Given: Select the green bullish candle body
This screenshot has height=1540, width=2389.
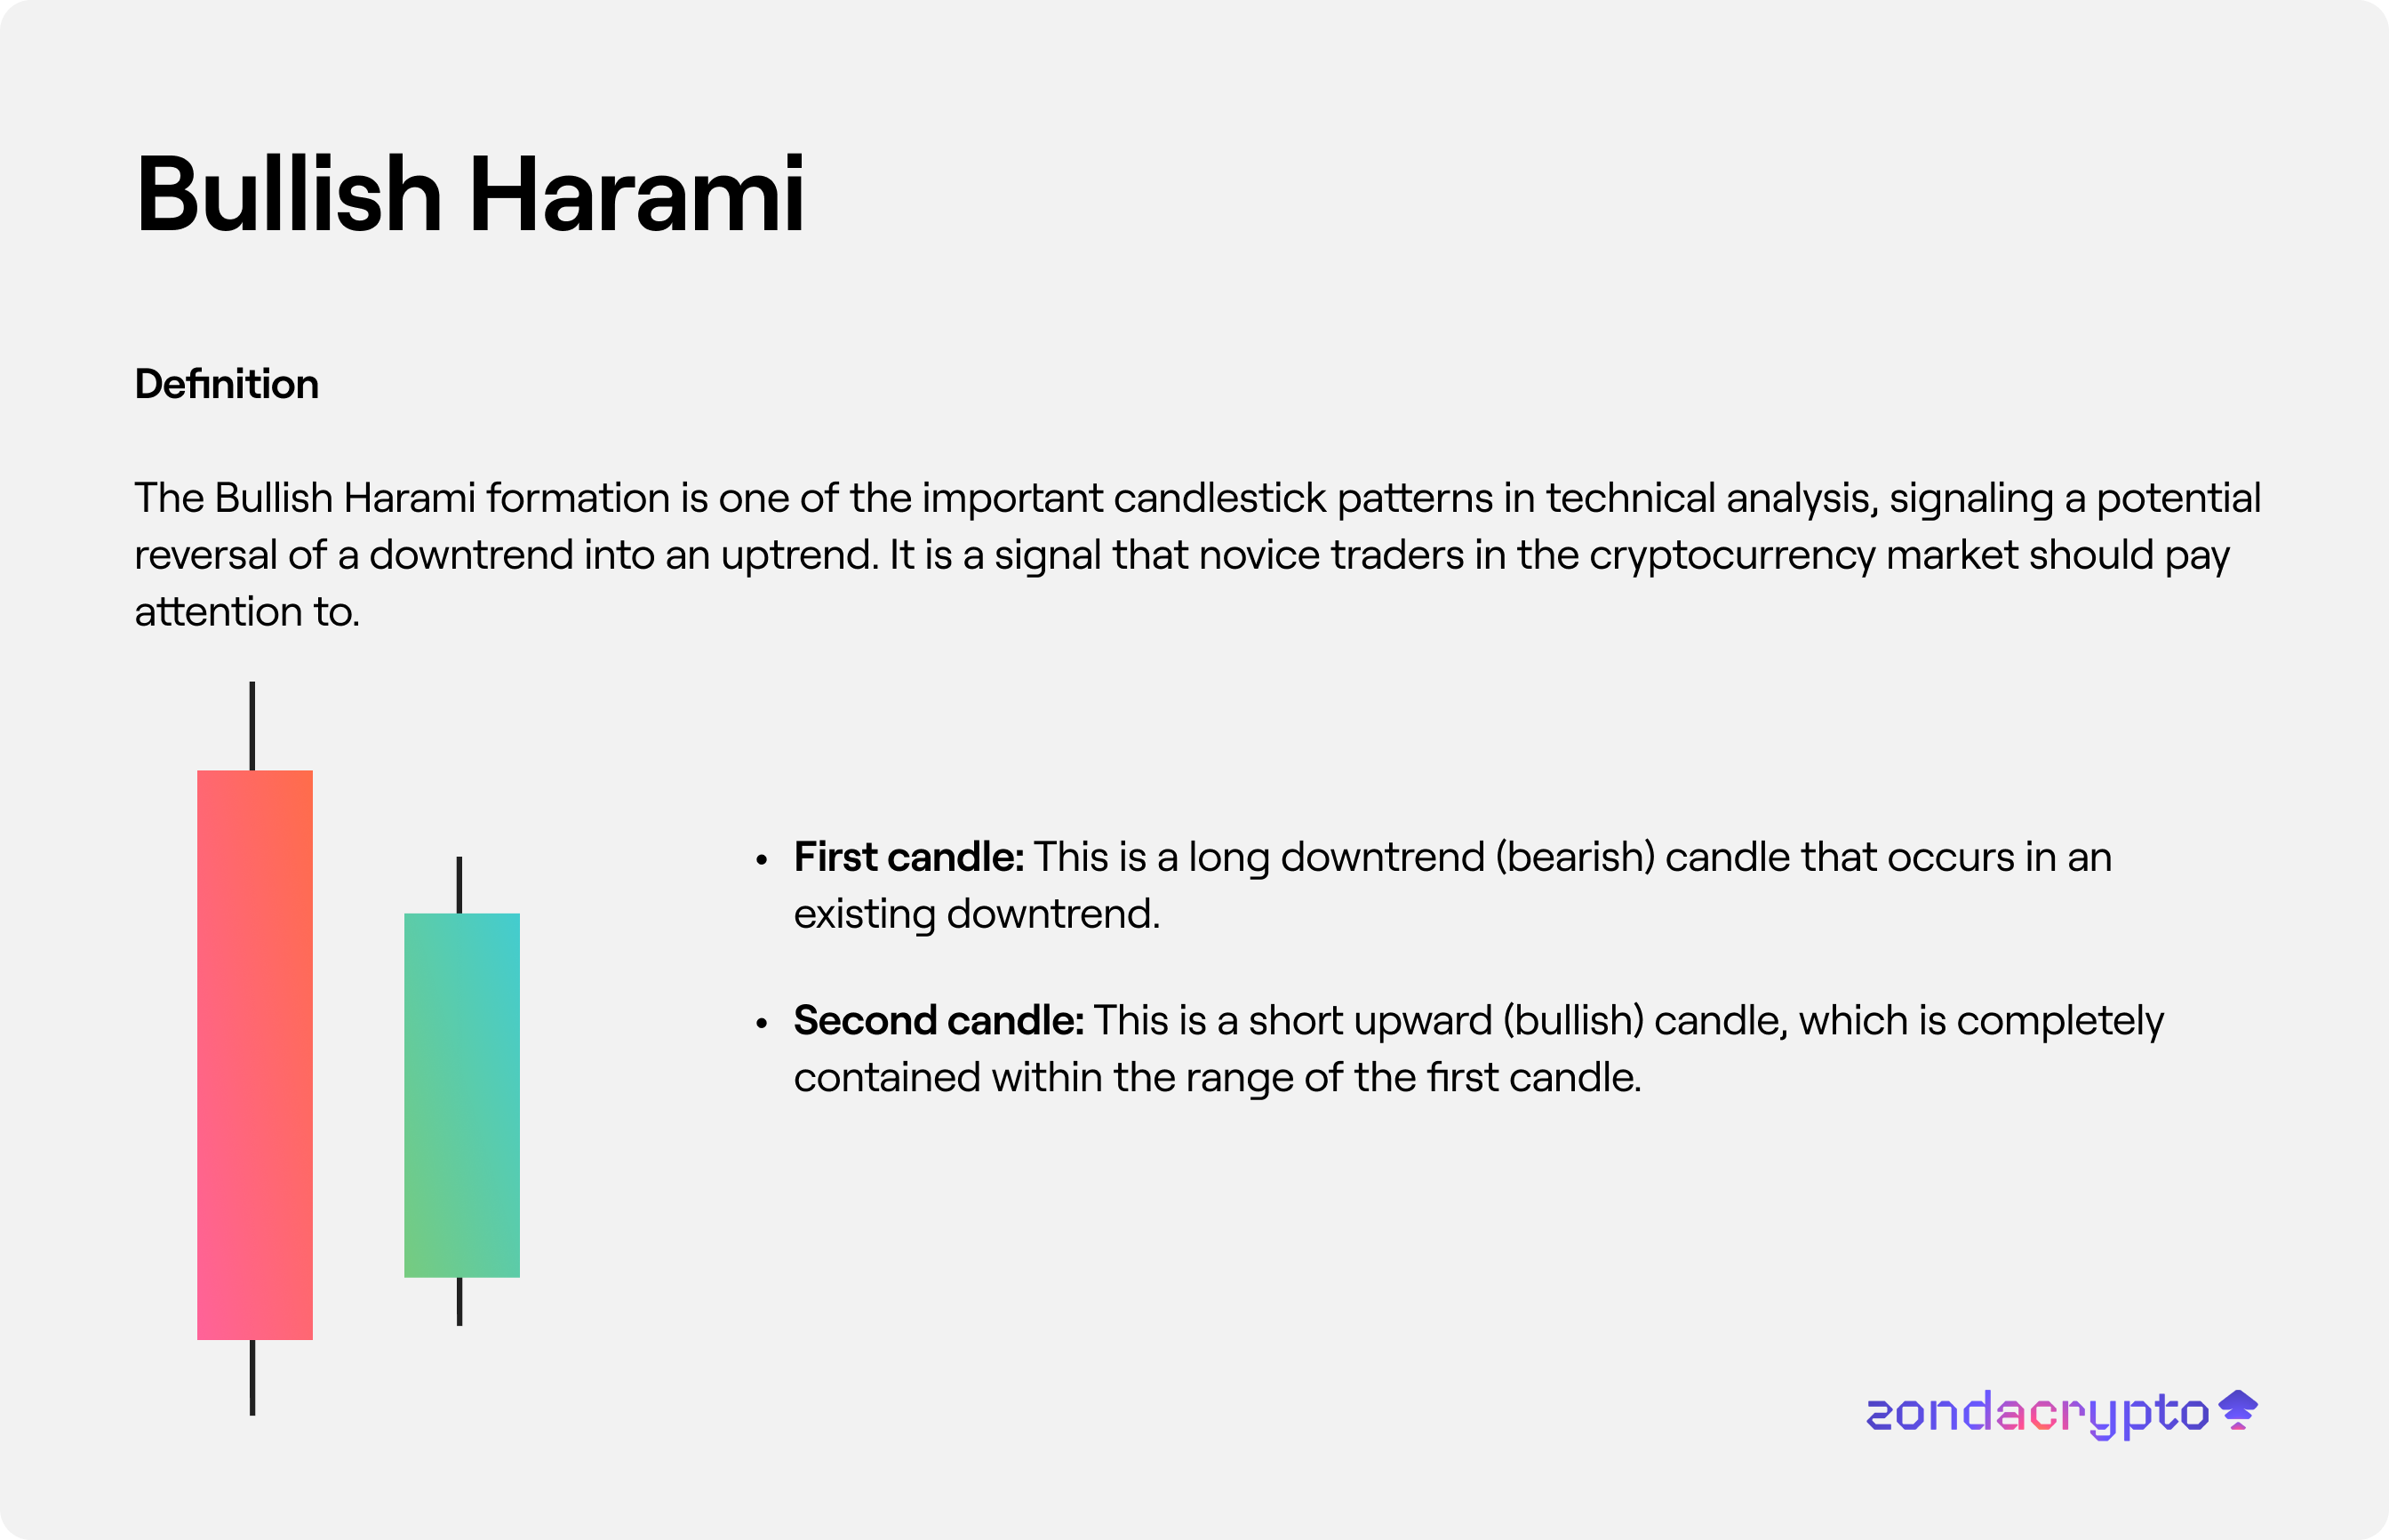Looking at the screenshot, I should coord(461,1095).
